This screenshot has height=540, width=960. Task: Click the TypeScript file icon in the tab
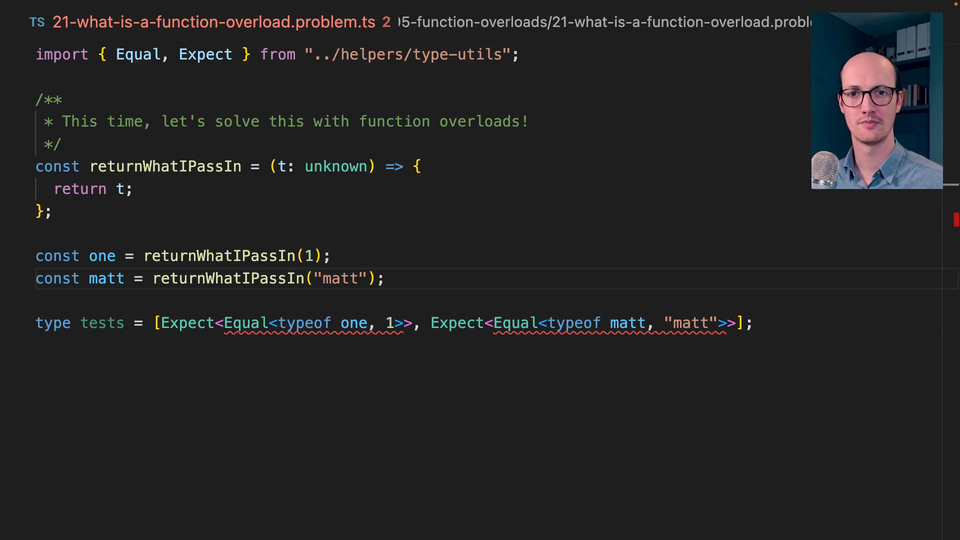[37, 21]
